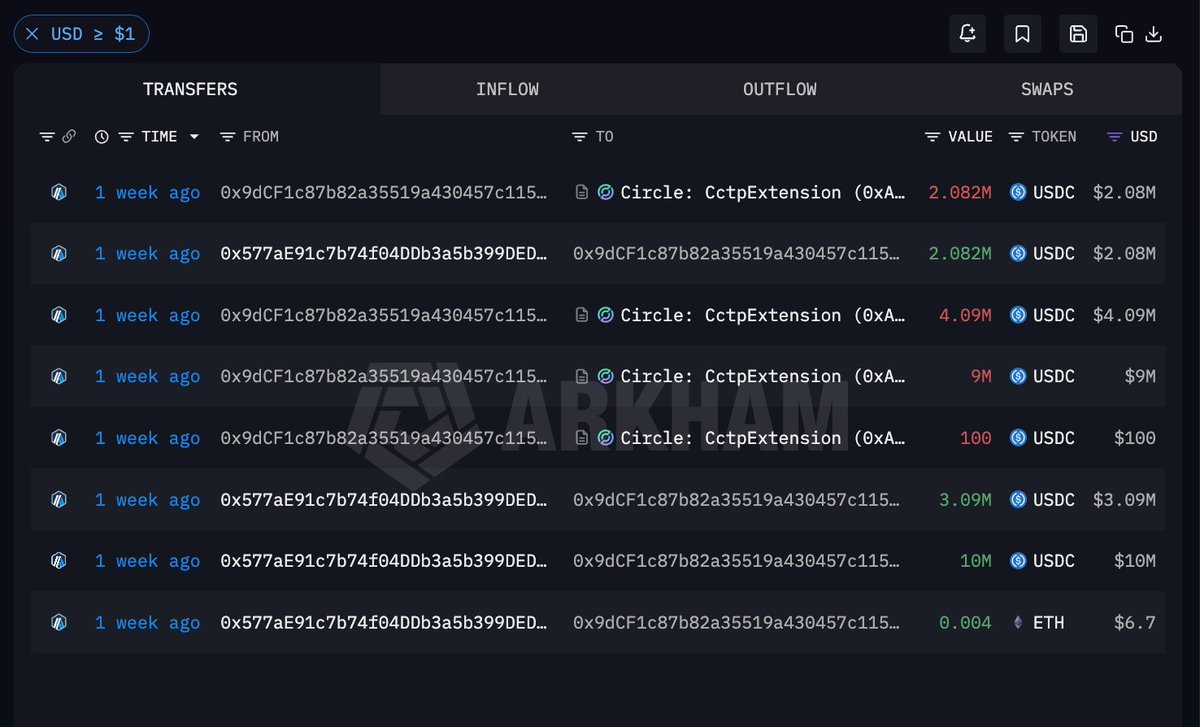
Task: Click the link icon in header
Action: click(x=69, y=137)
